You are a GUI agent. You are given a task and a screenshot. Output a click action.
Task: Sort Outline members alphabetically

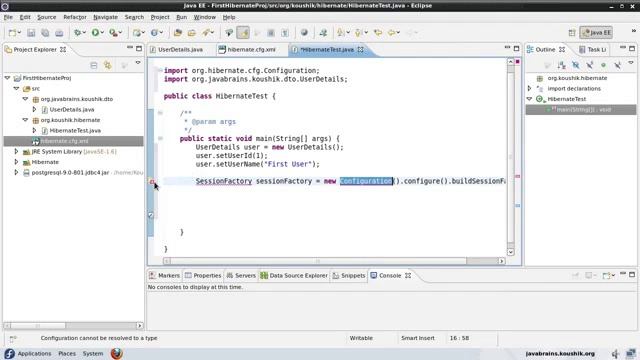pos(562,65)
